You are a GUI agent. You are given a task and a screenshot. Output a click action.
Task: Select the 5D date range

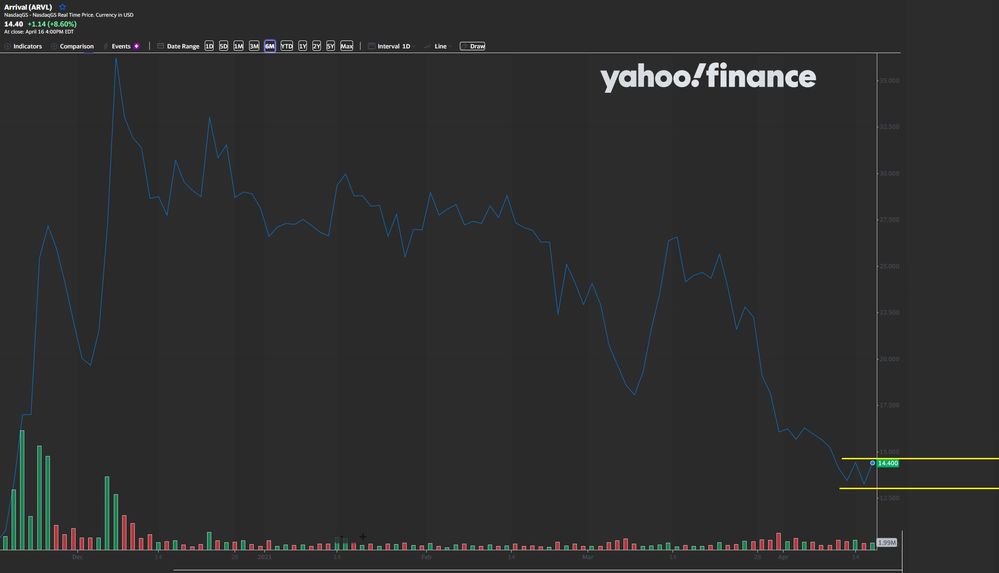(224, 46)
